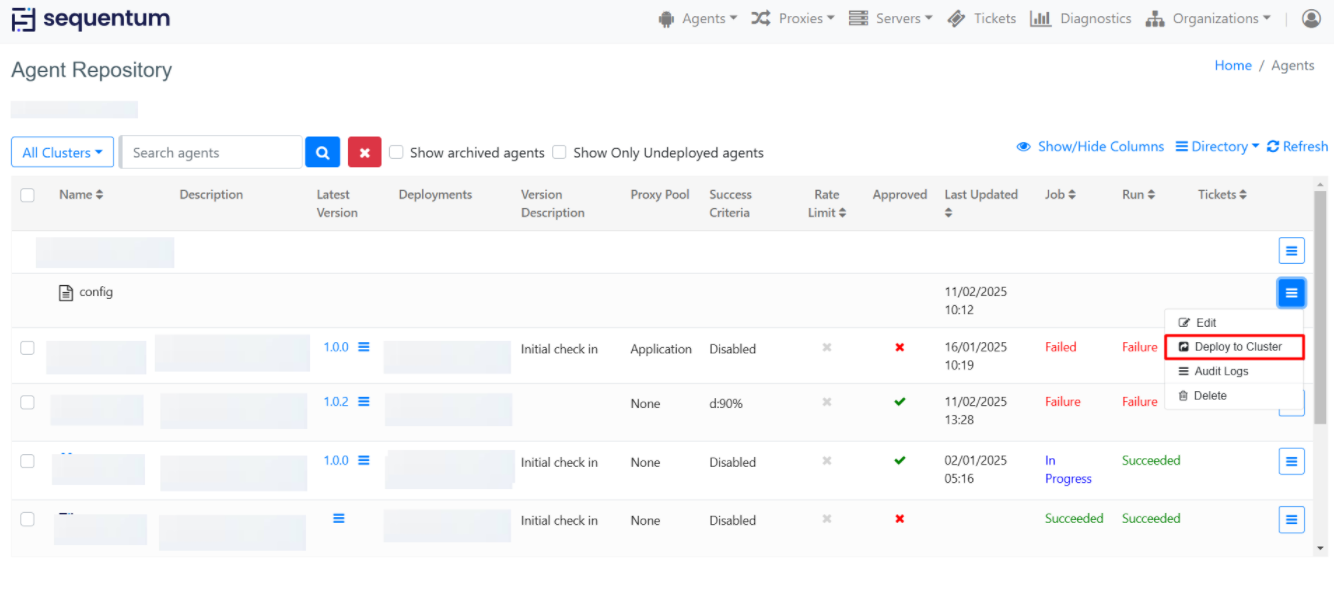Choose Audit Logs in the context menu
The width and height of the screenshot is (1334, 591).
[x=1220, y=371]
